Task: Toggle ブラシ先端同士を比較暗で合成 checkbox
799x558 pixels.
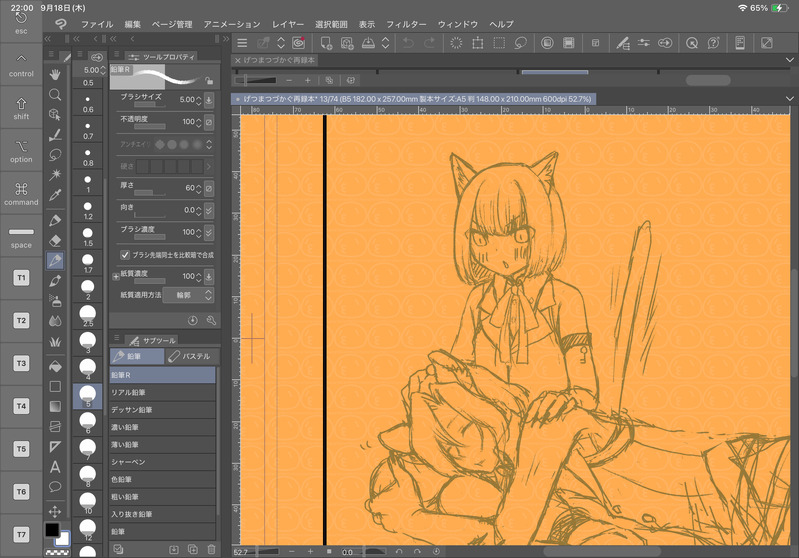Action: pos(125,254)
